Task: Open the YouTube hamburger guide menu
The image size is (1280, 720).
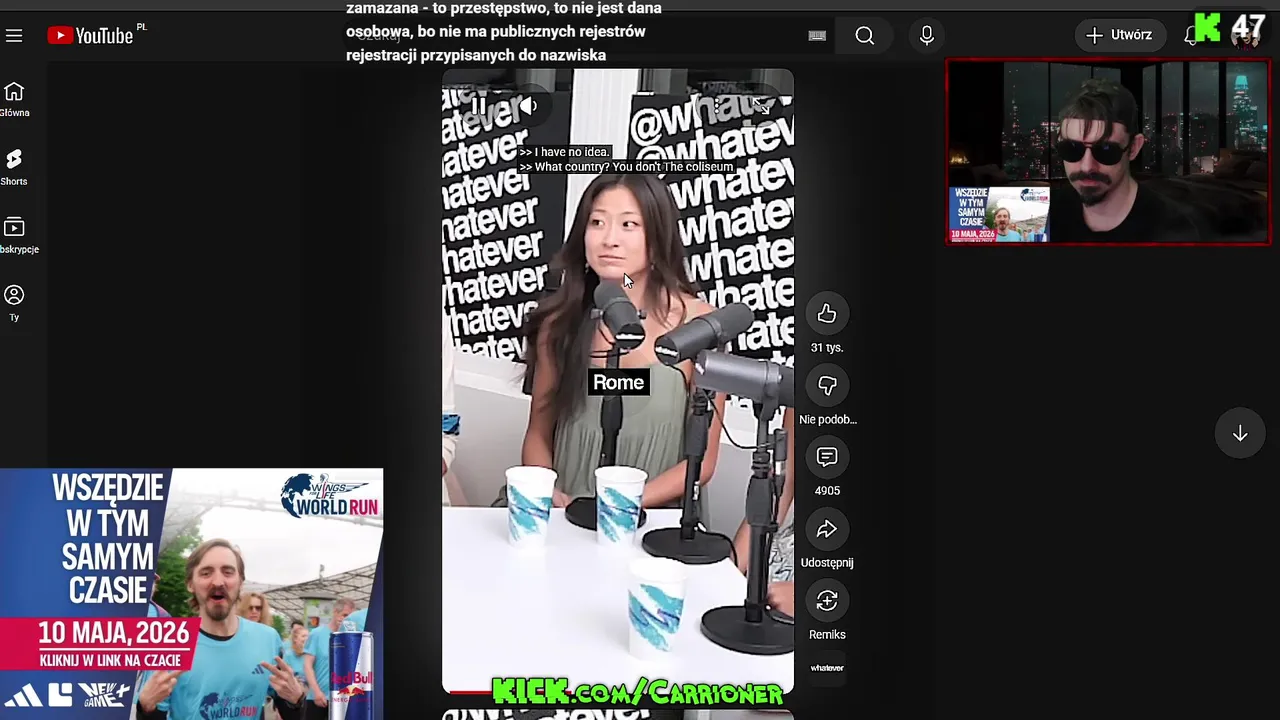Action: tap(14, 36)
